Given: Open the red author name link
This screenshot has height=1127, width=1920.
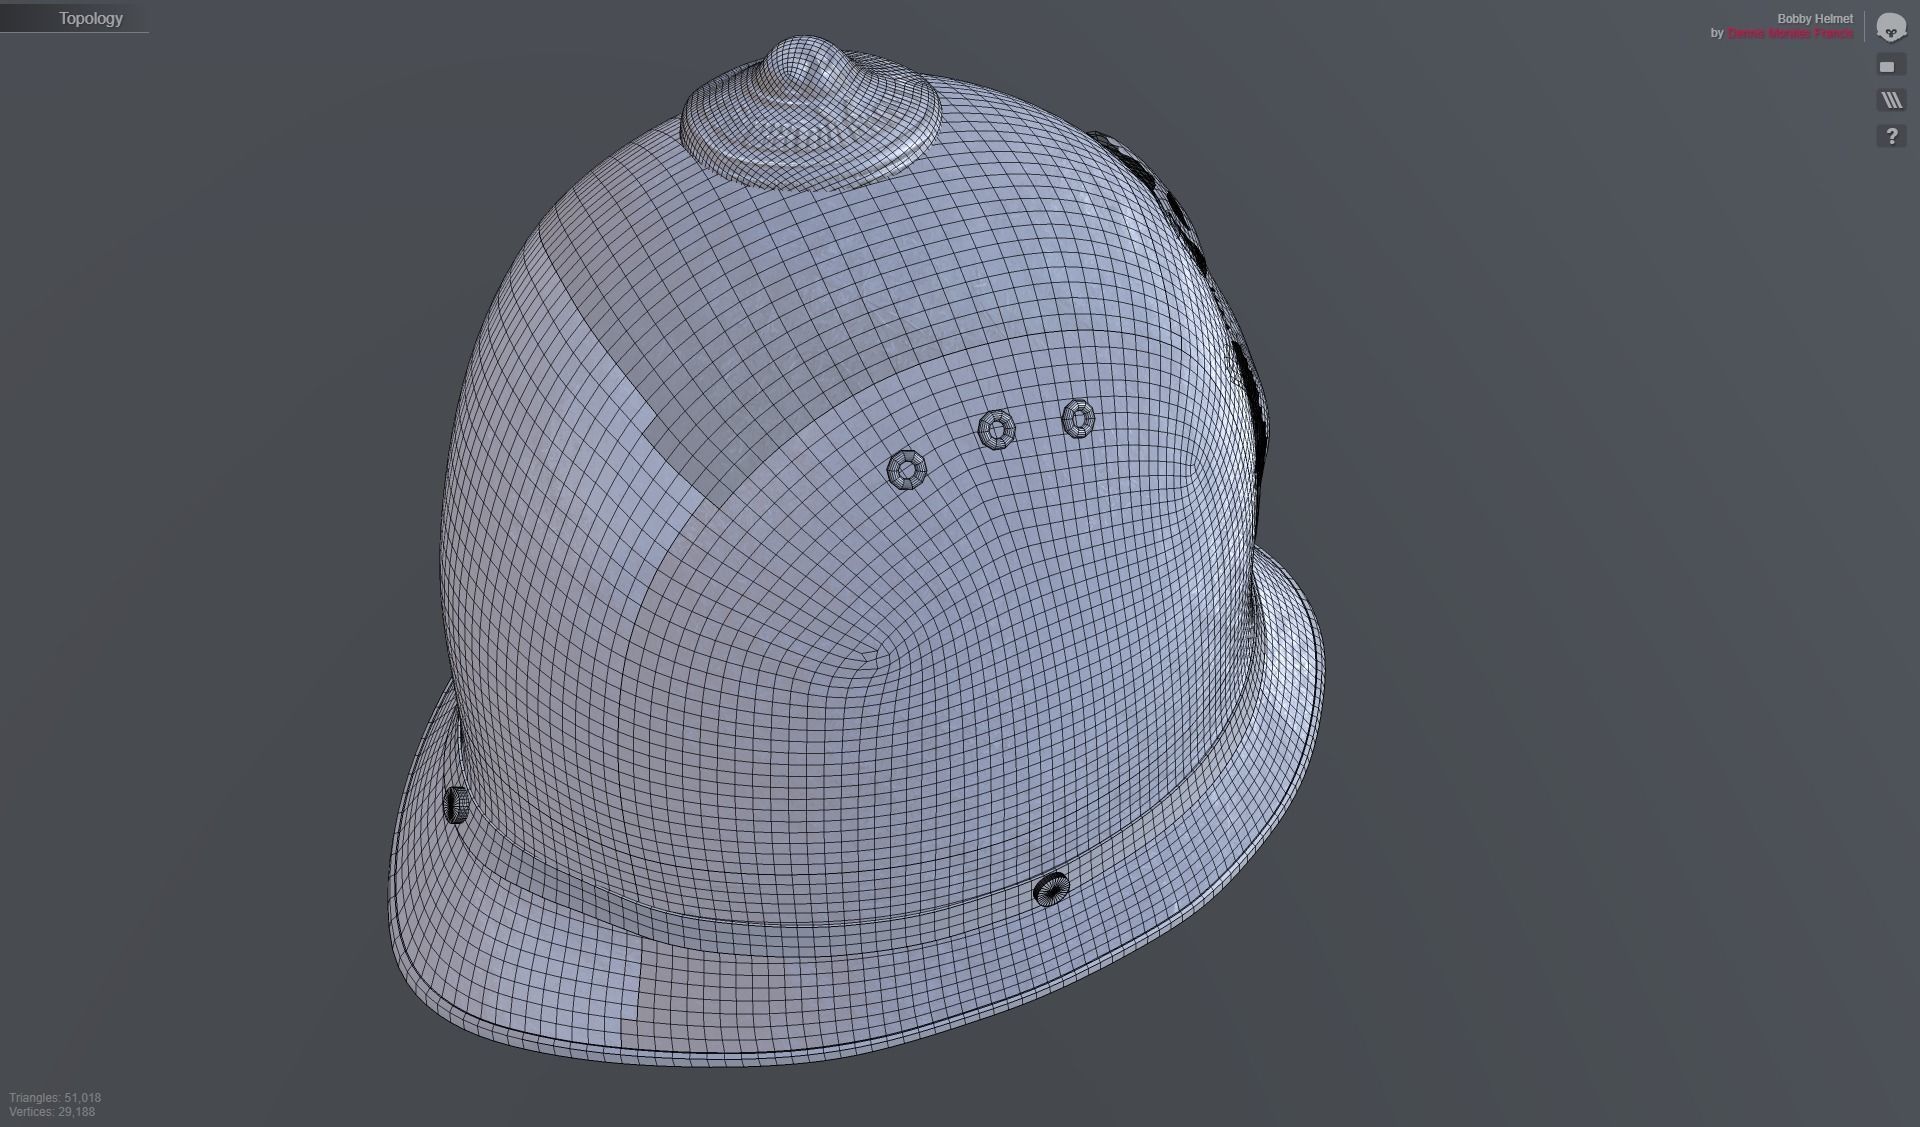Looking at the screenshot, I should pyautogui.click(x=1789, y=34).
